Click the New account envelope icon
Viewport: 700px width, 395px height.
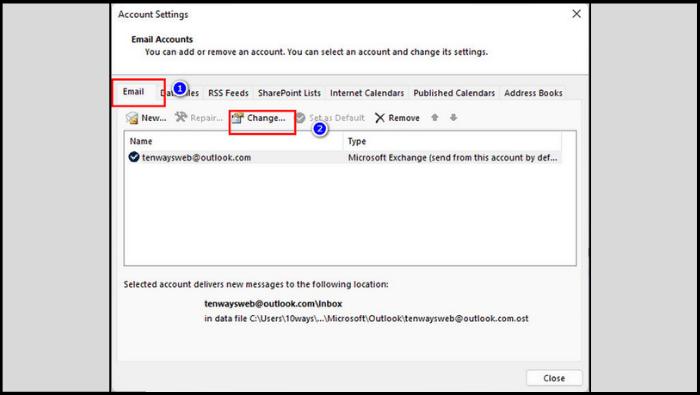(x=132, y=118)
